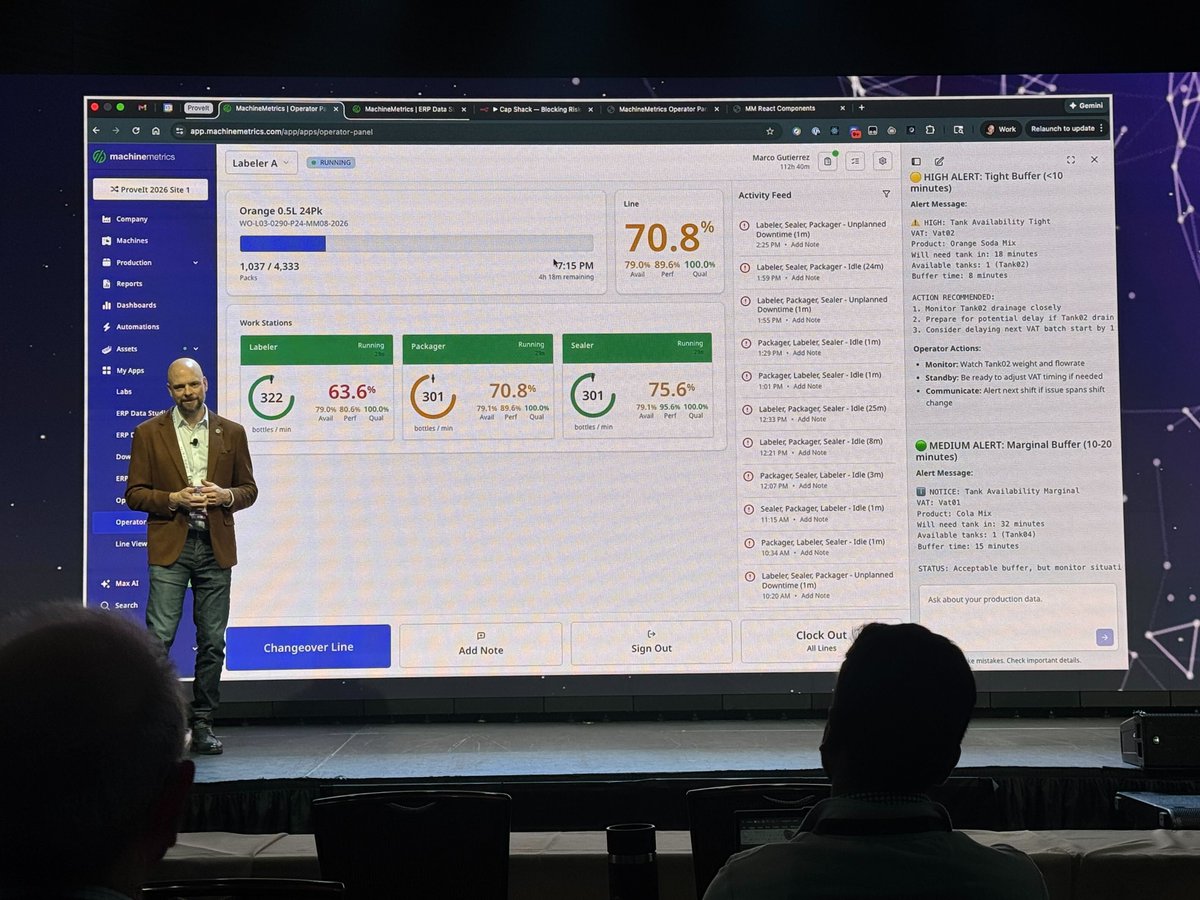Open a new browser tab with plus
Viewport: 1200px width, 900px height.
[x=861, y=108]
